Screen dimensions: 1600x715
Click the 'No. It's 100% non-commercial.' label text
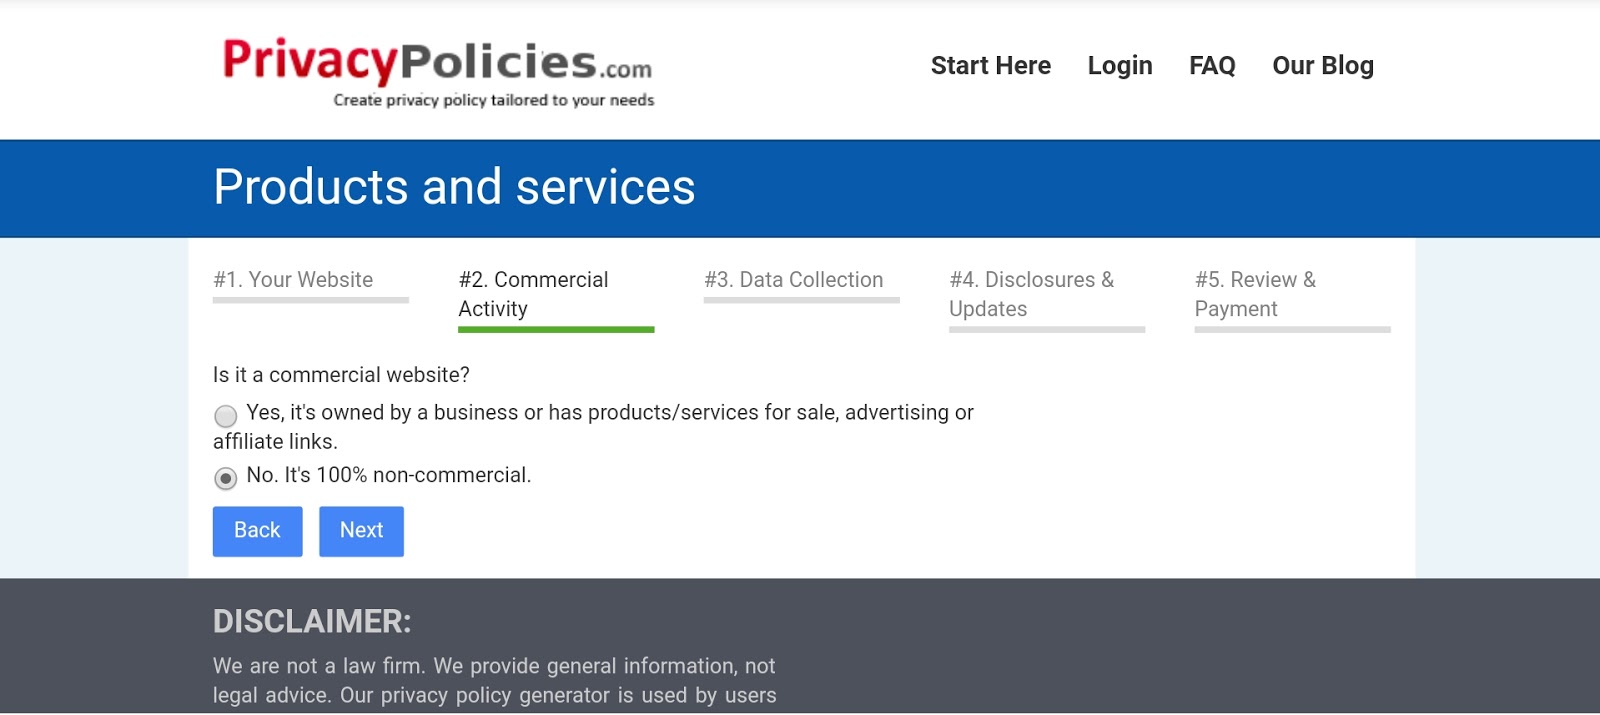pos(389,475)
